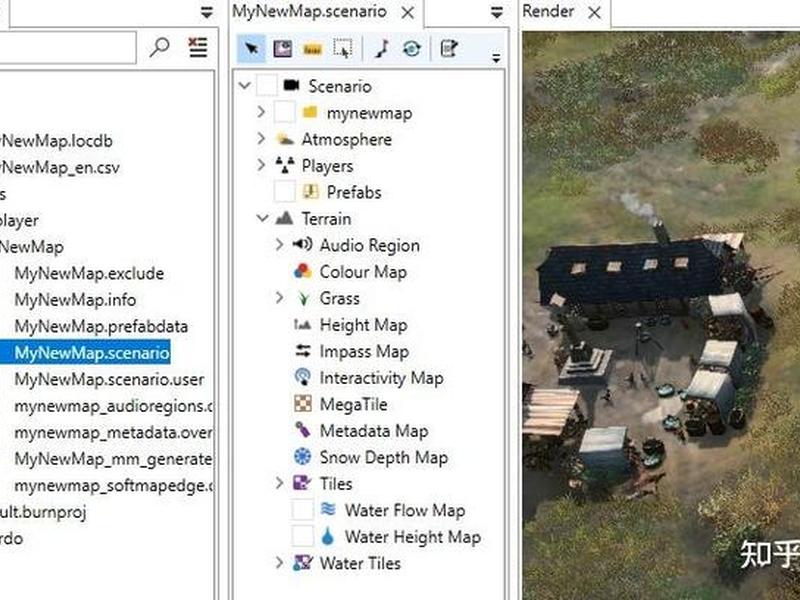The width and height of the screenshot is (800, 600).
Task: Click the Metadata Map icon
Action: (x=303, y=430)
